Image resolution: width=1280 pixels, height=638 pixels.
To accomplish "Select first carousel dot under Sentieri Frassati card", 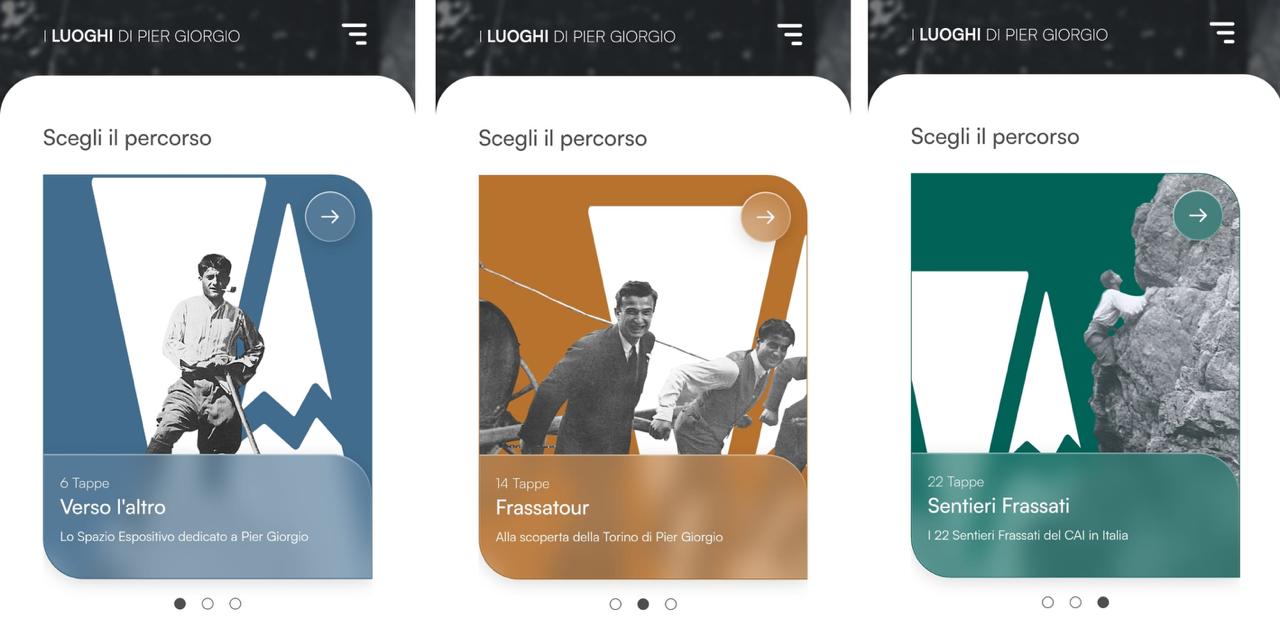I will [1047, 602].
